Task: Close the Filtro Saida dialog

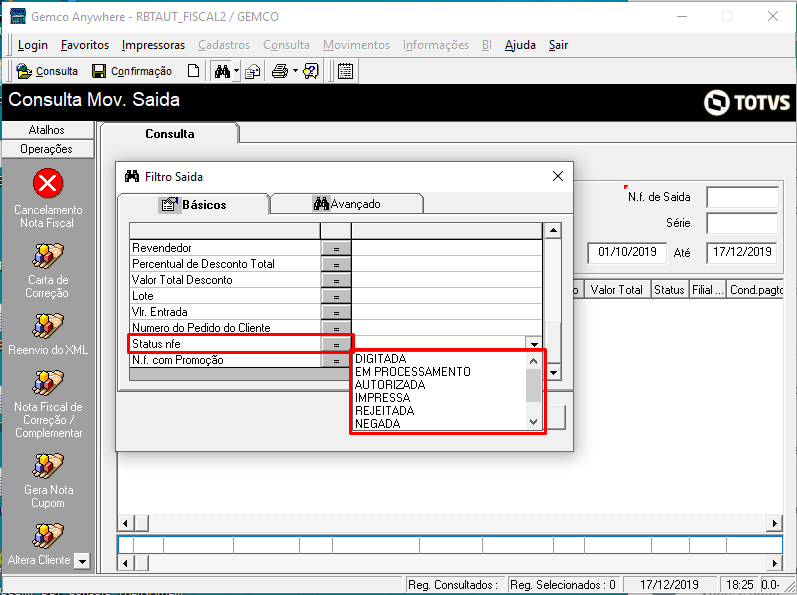Action: [558, 176]
